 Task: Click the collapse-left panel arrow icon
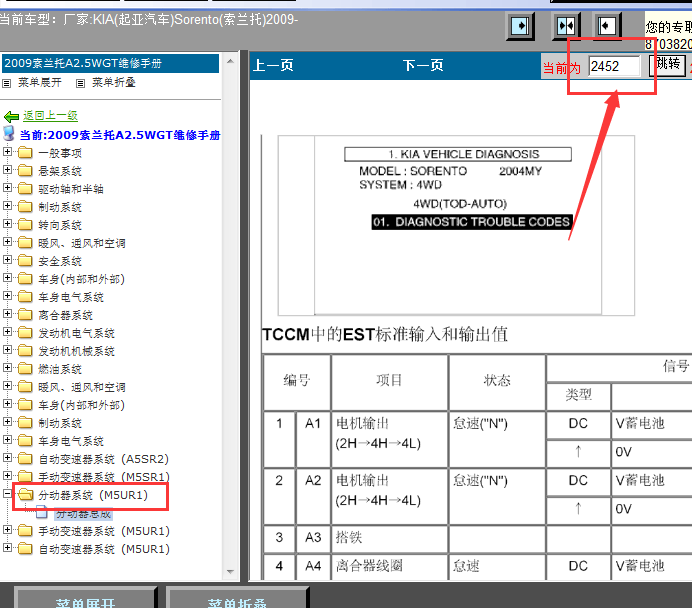pyautogui.click(x=606, y=26)
